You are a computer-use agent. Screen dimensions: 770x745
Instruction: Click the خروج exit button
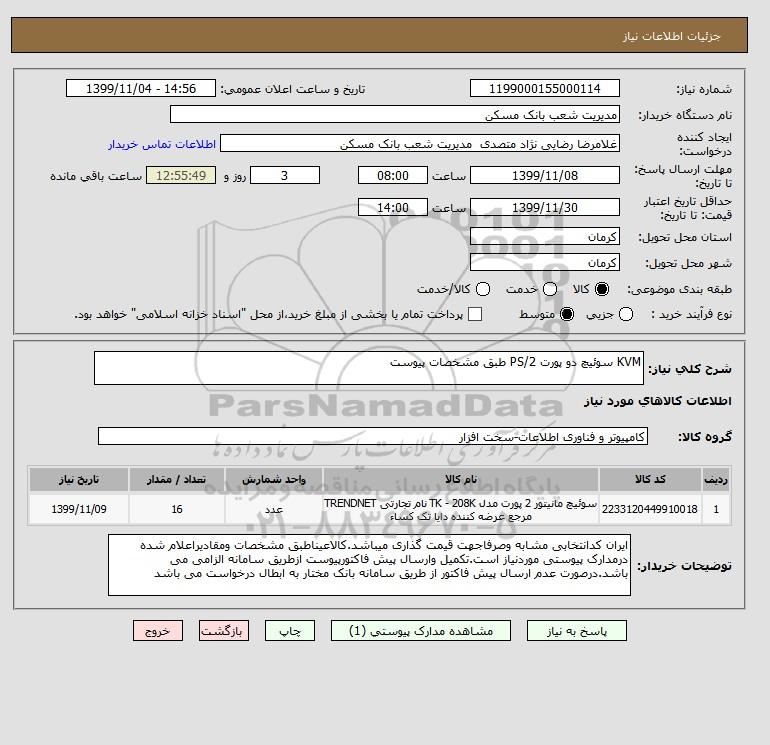pos(158,631)
